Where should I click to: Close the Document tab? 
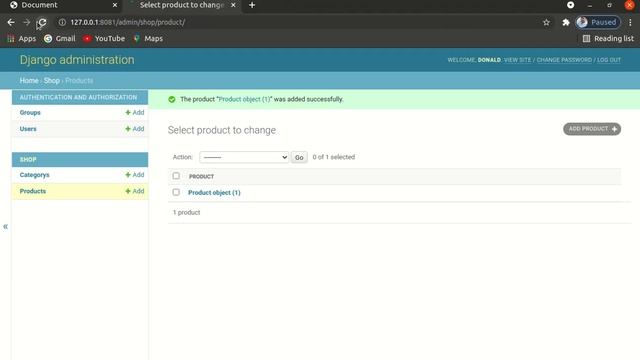(x=115, y=5)
